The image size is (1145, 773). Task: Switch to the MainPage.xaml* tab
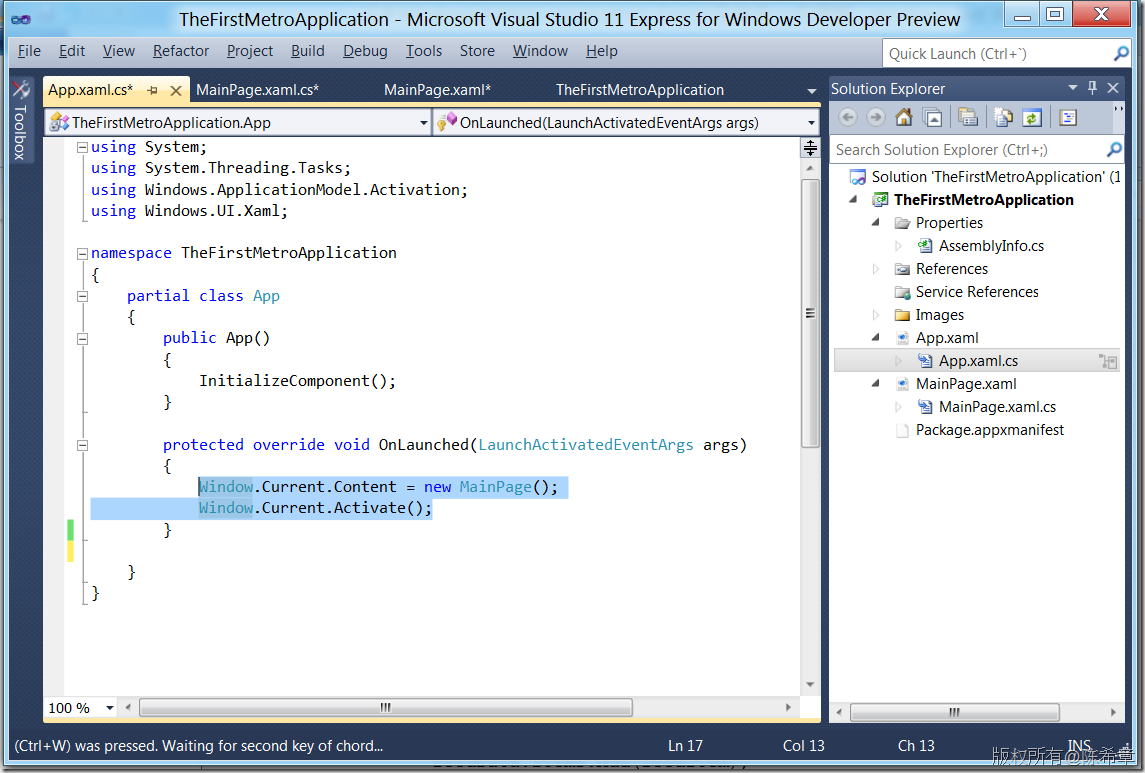(x=437, y=91)
